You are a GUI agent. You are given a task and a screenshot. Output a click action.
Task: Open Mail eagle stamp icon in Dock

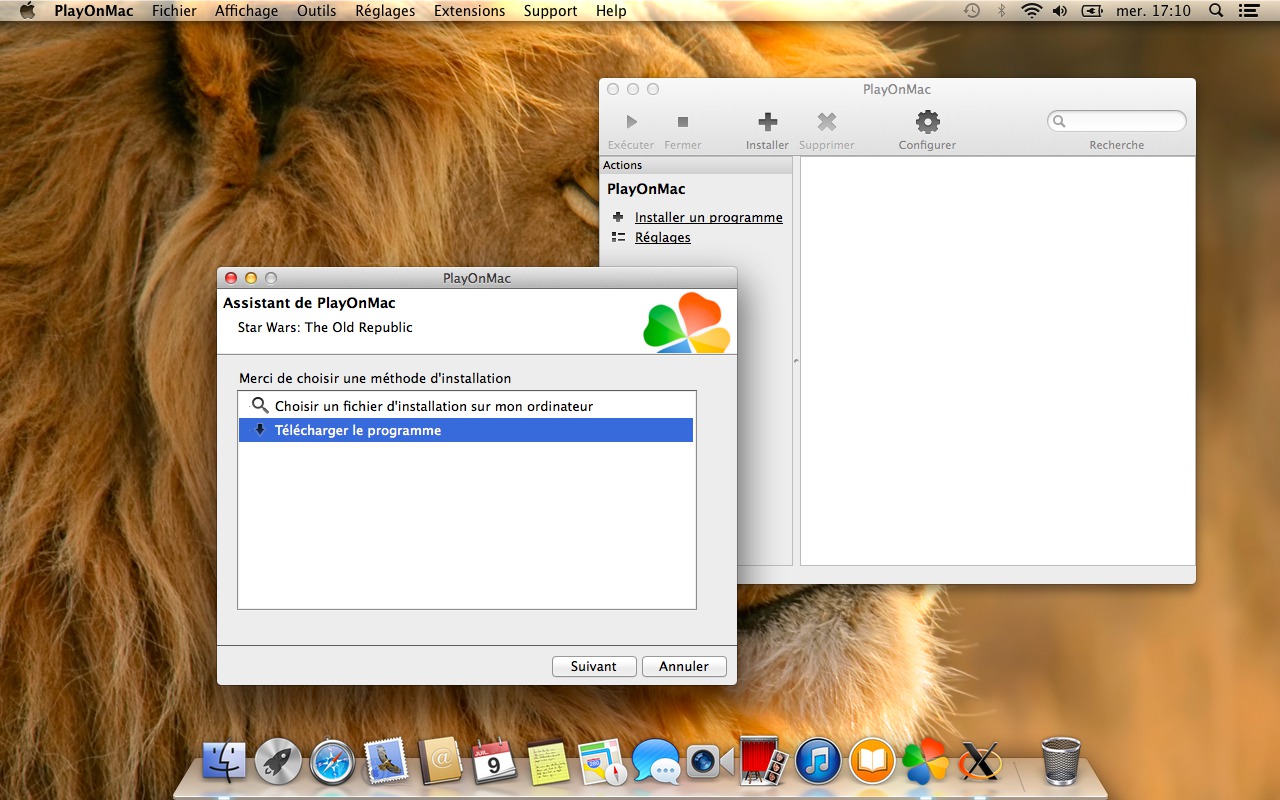click(x=386, y=762)
